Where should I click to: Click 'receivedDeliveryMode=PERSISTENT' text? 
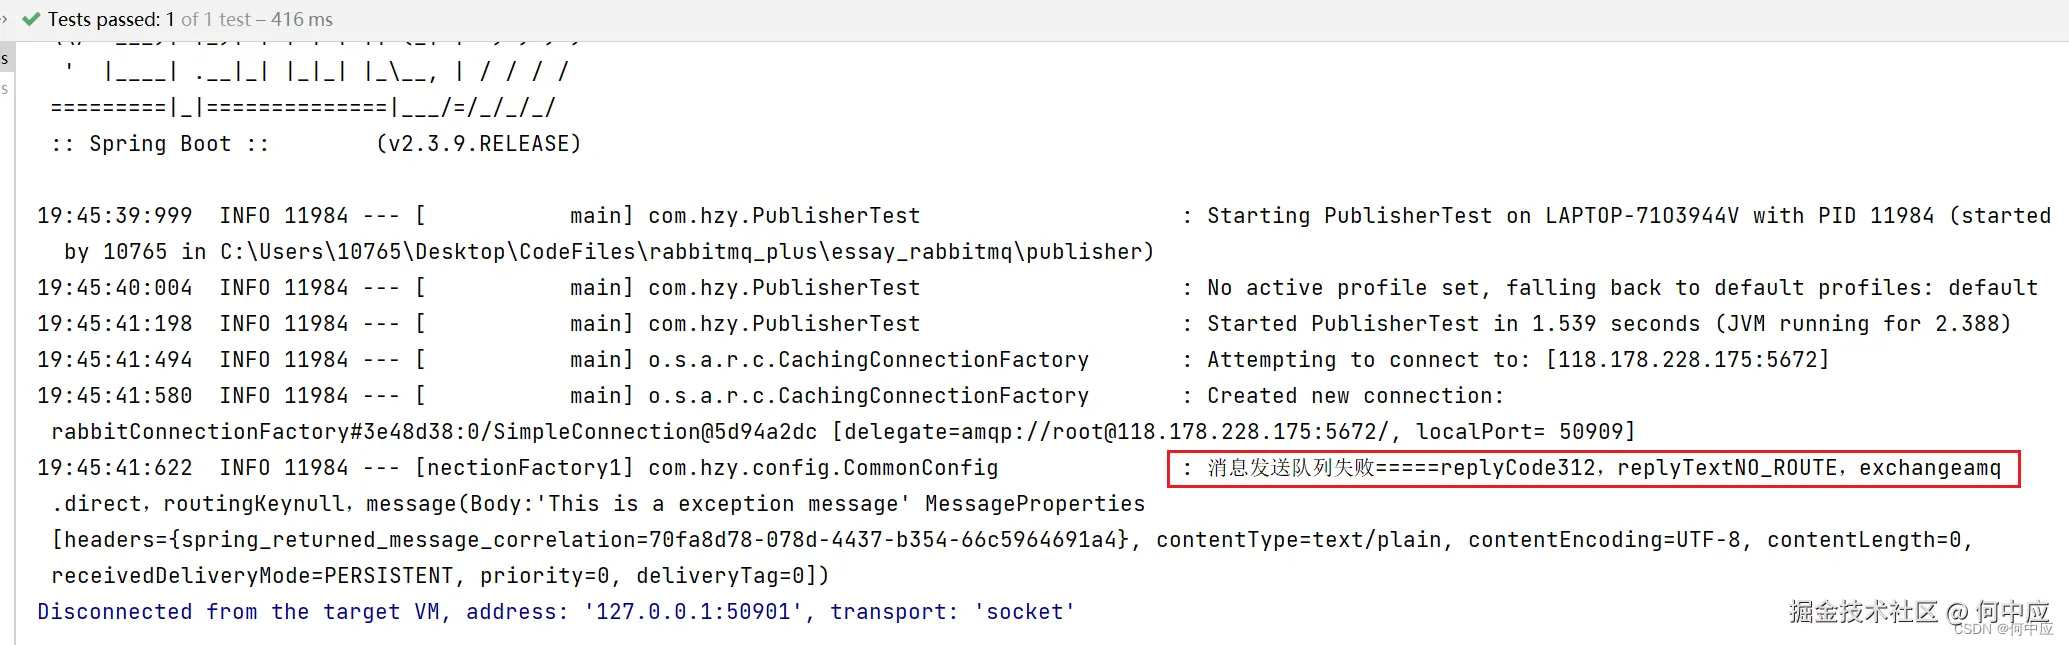[x=252, y=576]
